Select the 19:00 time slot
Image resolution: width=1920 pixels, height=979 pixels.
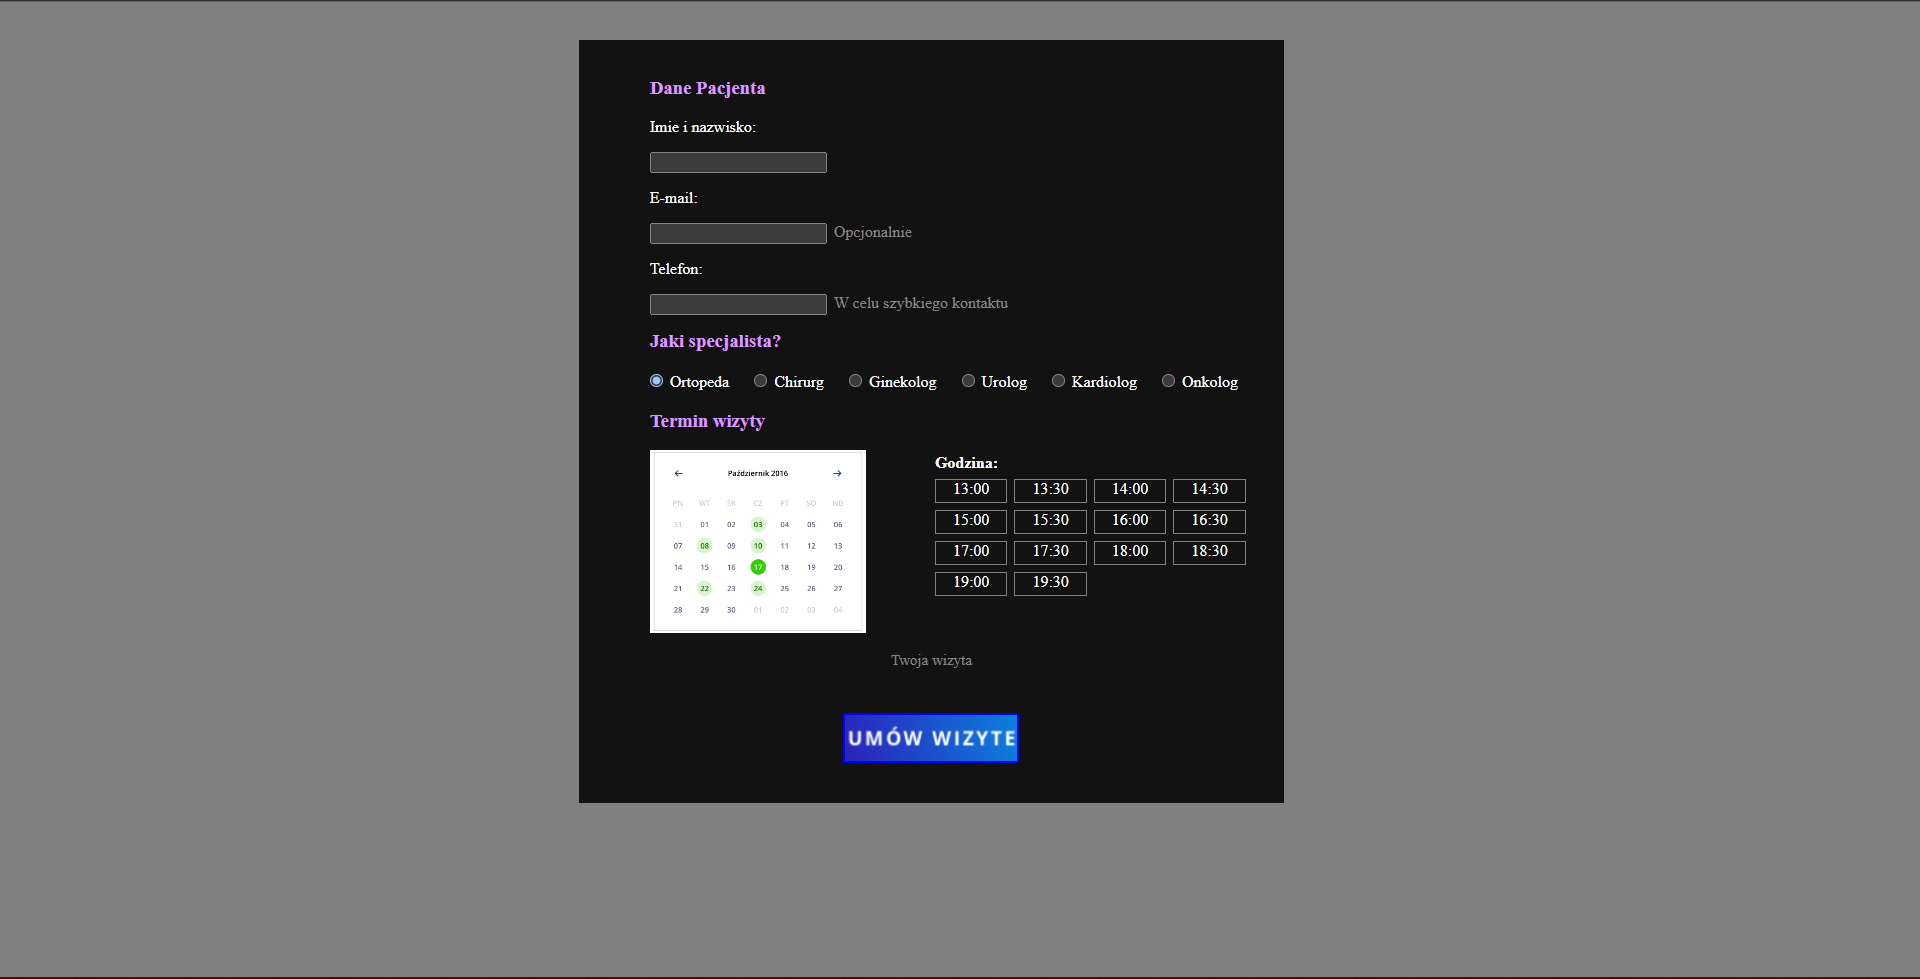[x=971, y=583]
